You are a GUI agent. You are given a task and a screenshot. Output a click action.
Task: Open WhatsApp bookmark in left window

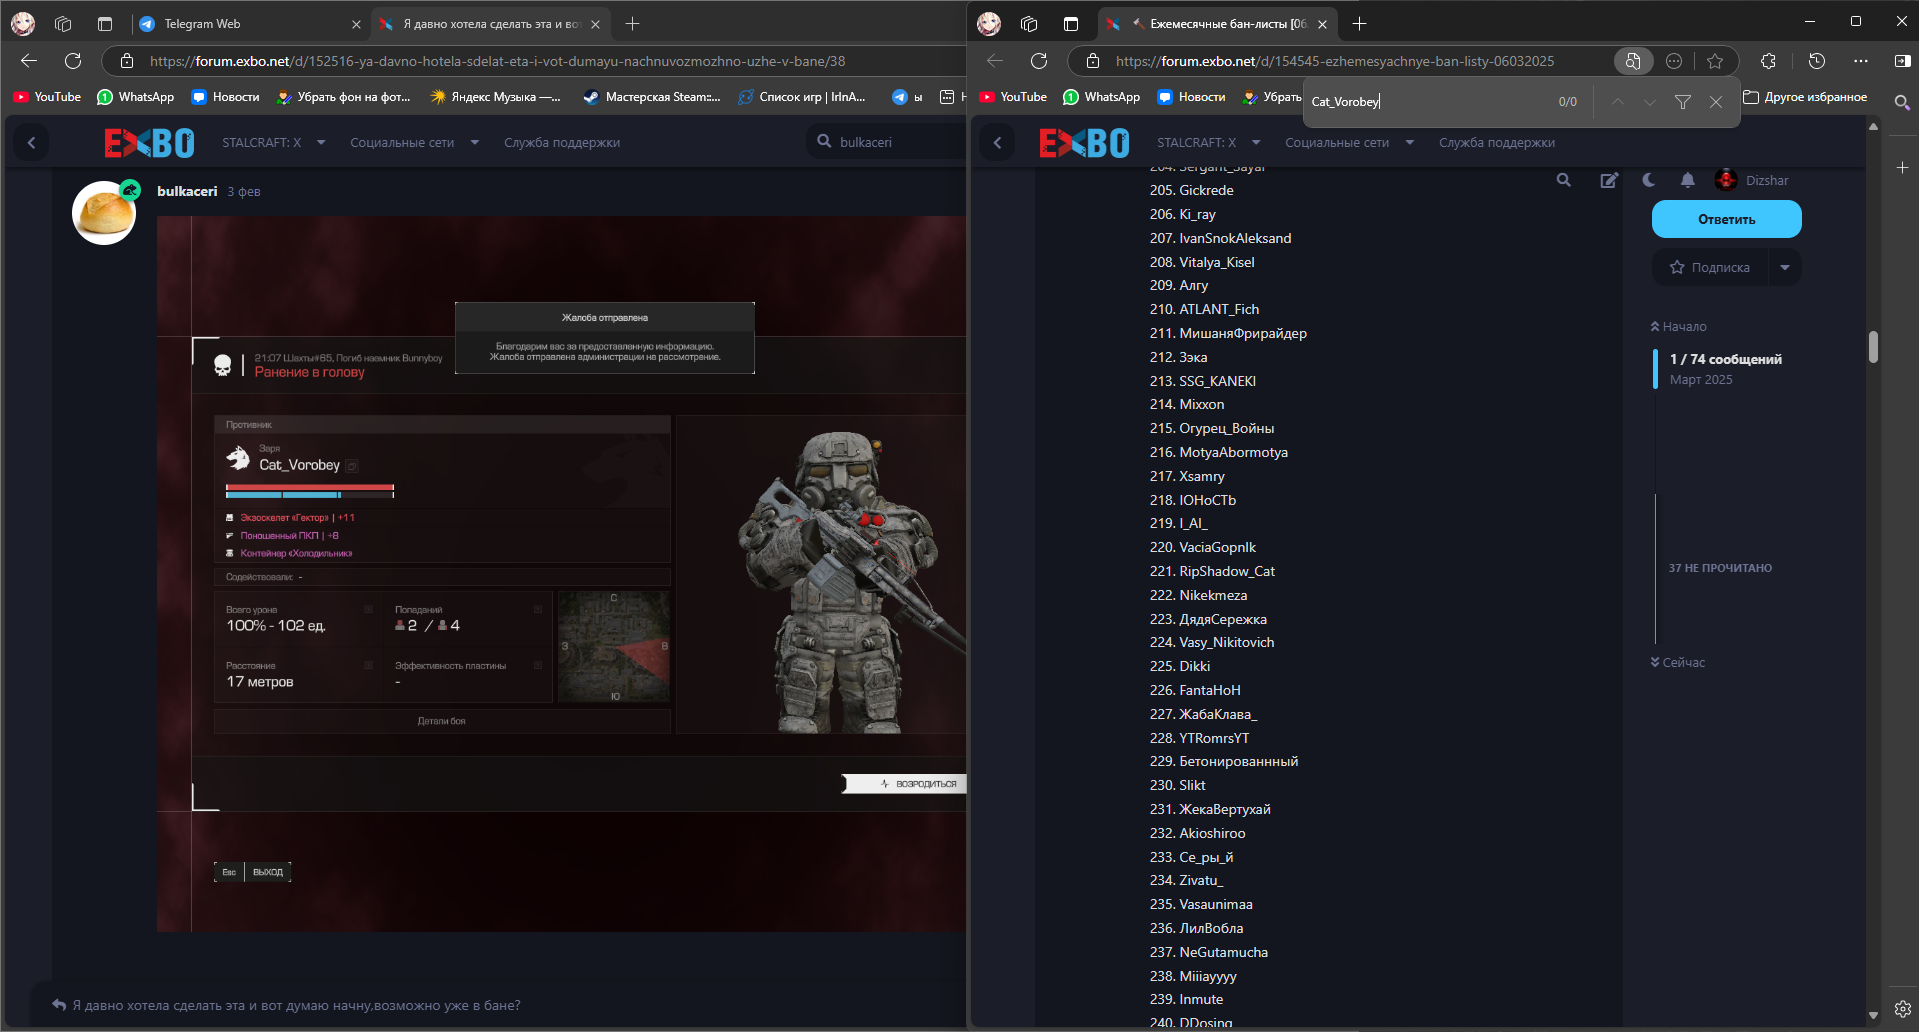(x=135, y=97)
